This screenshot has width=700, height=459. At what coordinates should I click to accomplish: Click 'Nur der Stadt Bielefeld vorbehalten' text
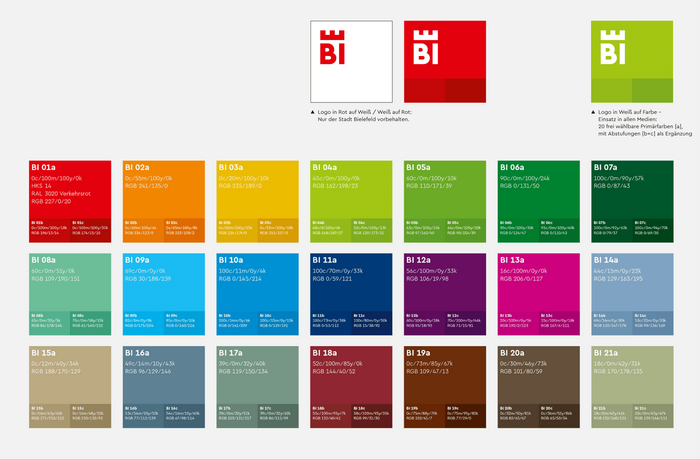click(363, 119)
